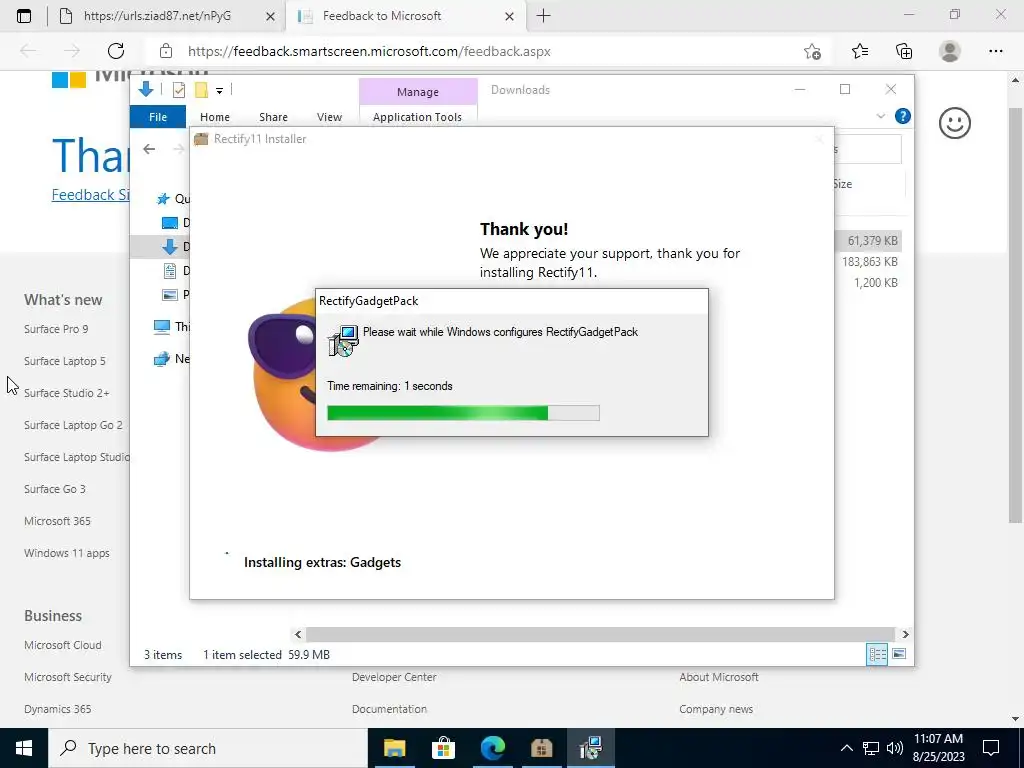Select file sized 1,200 KB

(876, 283)
